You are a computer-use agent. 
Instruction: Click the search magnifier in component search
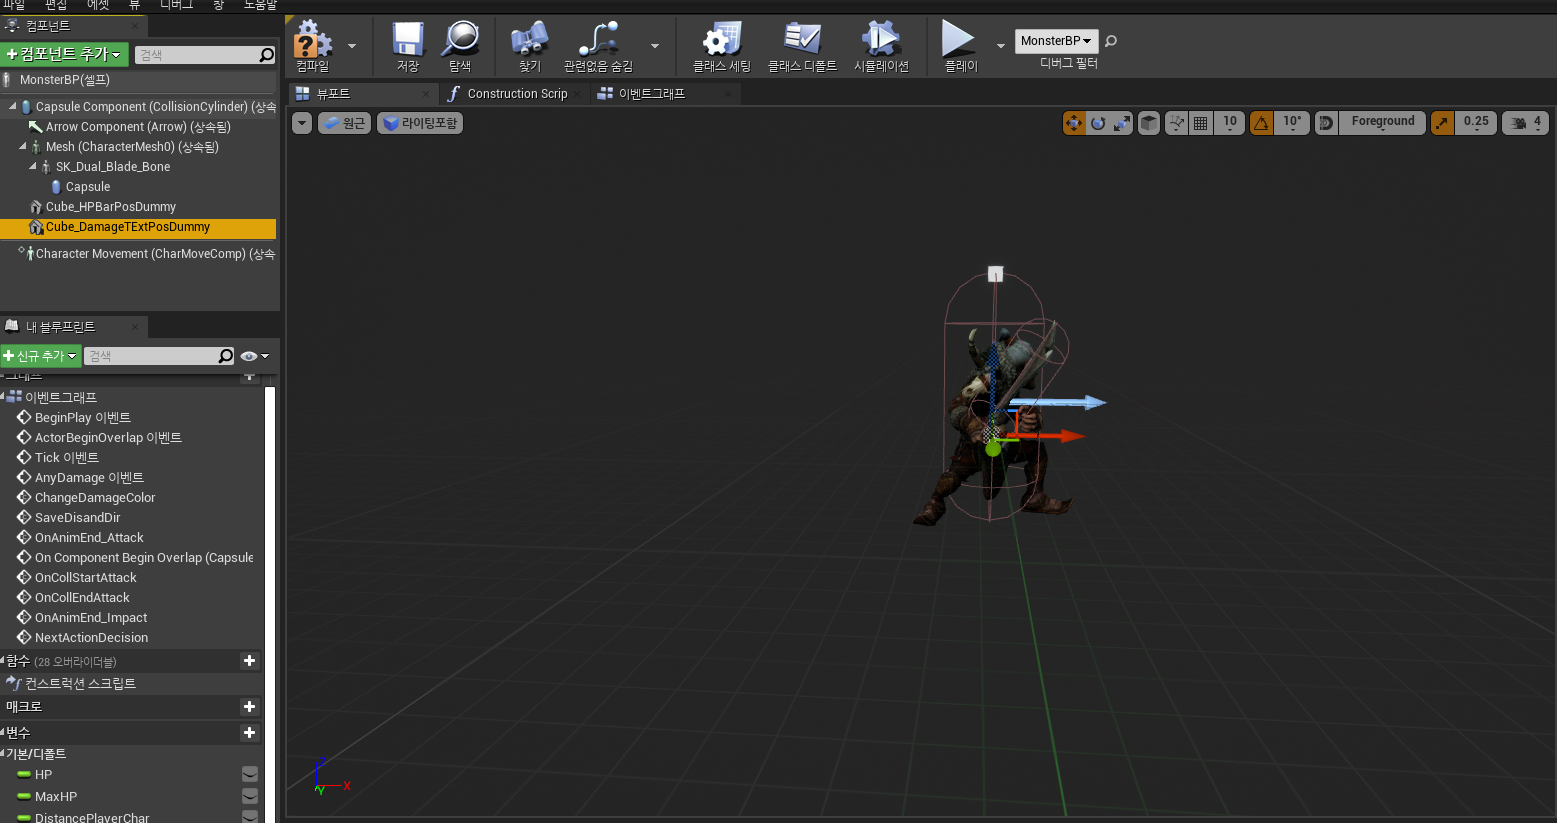(x=266, y=55)
